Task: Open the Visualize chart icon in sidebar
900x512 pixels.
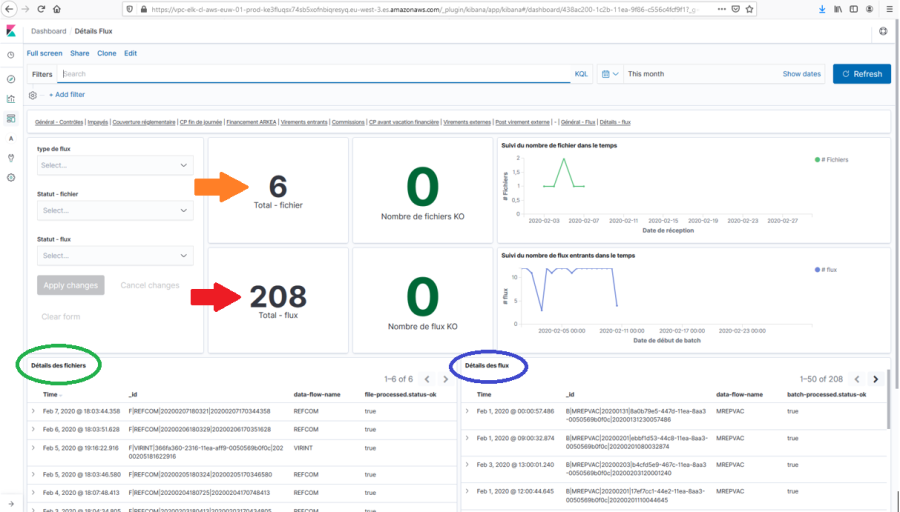Action: [x=11, y=98]
